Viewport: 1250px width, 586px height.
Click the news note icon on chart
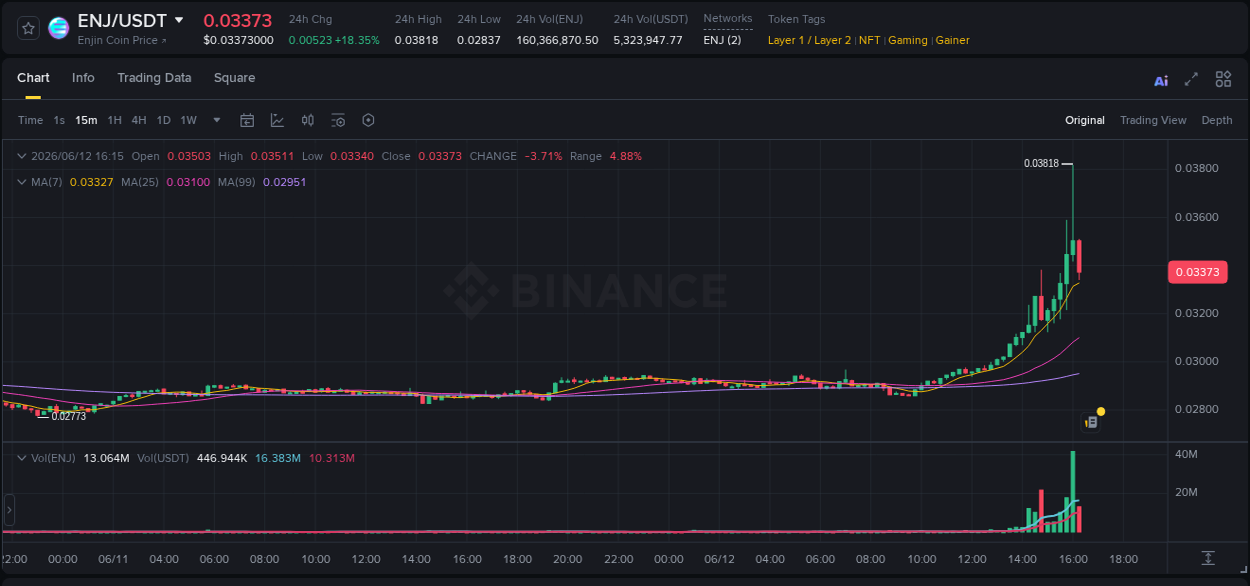coord(1092,422)
